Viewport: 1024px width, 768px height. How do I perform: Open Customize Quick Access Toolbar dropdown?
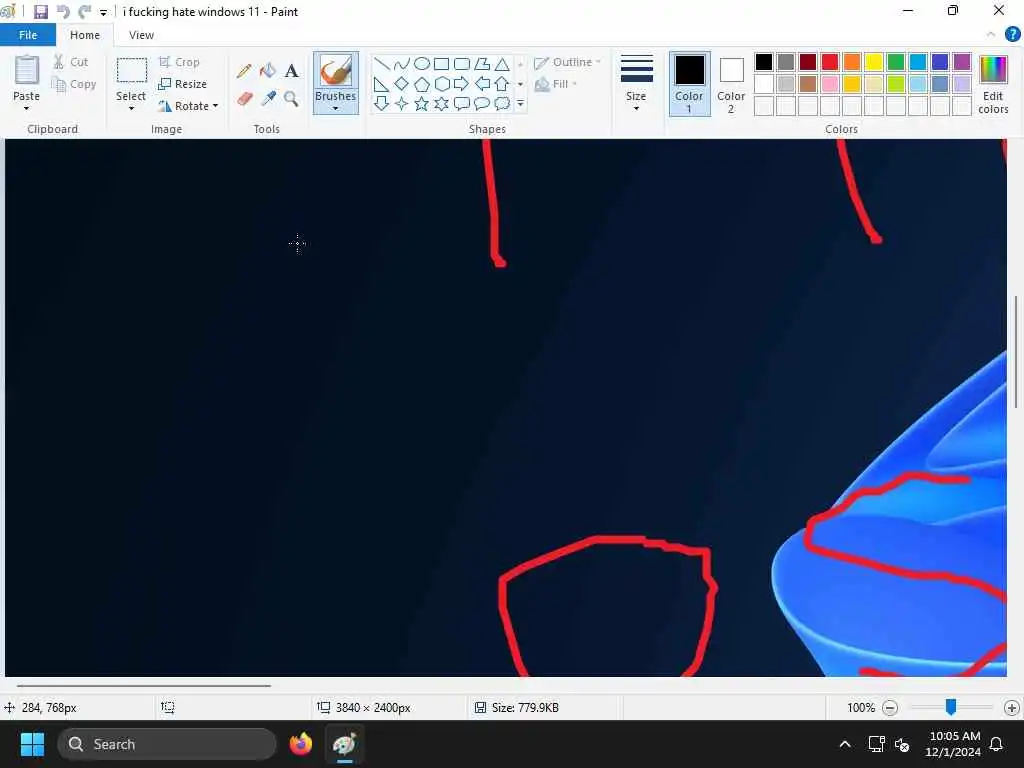coord(103,12)
